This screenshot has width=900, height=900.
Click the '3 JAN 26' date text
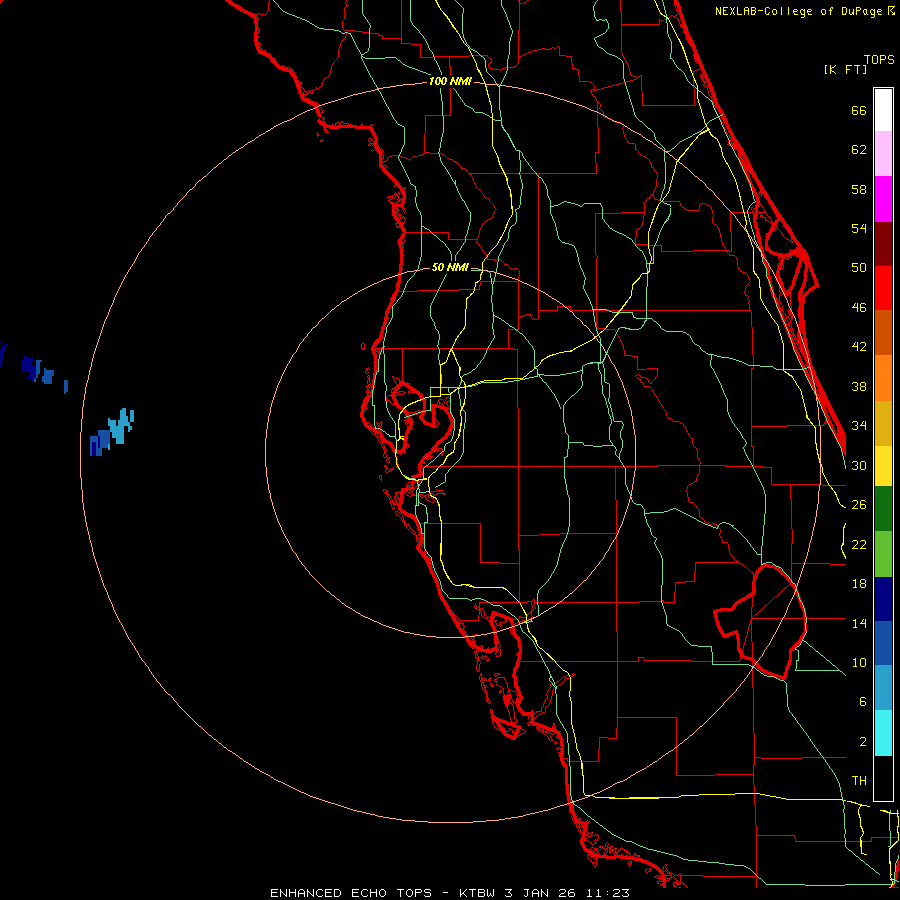[x=541, y=893]
